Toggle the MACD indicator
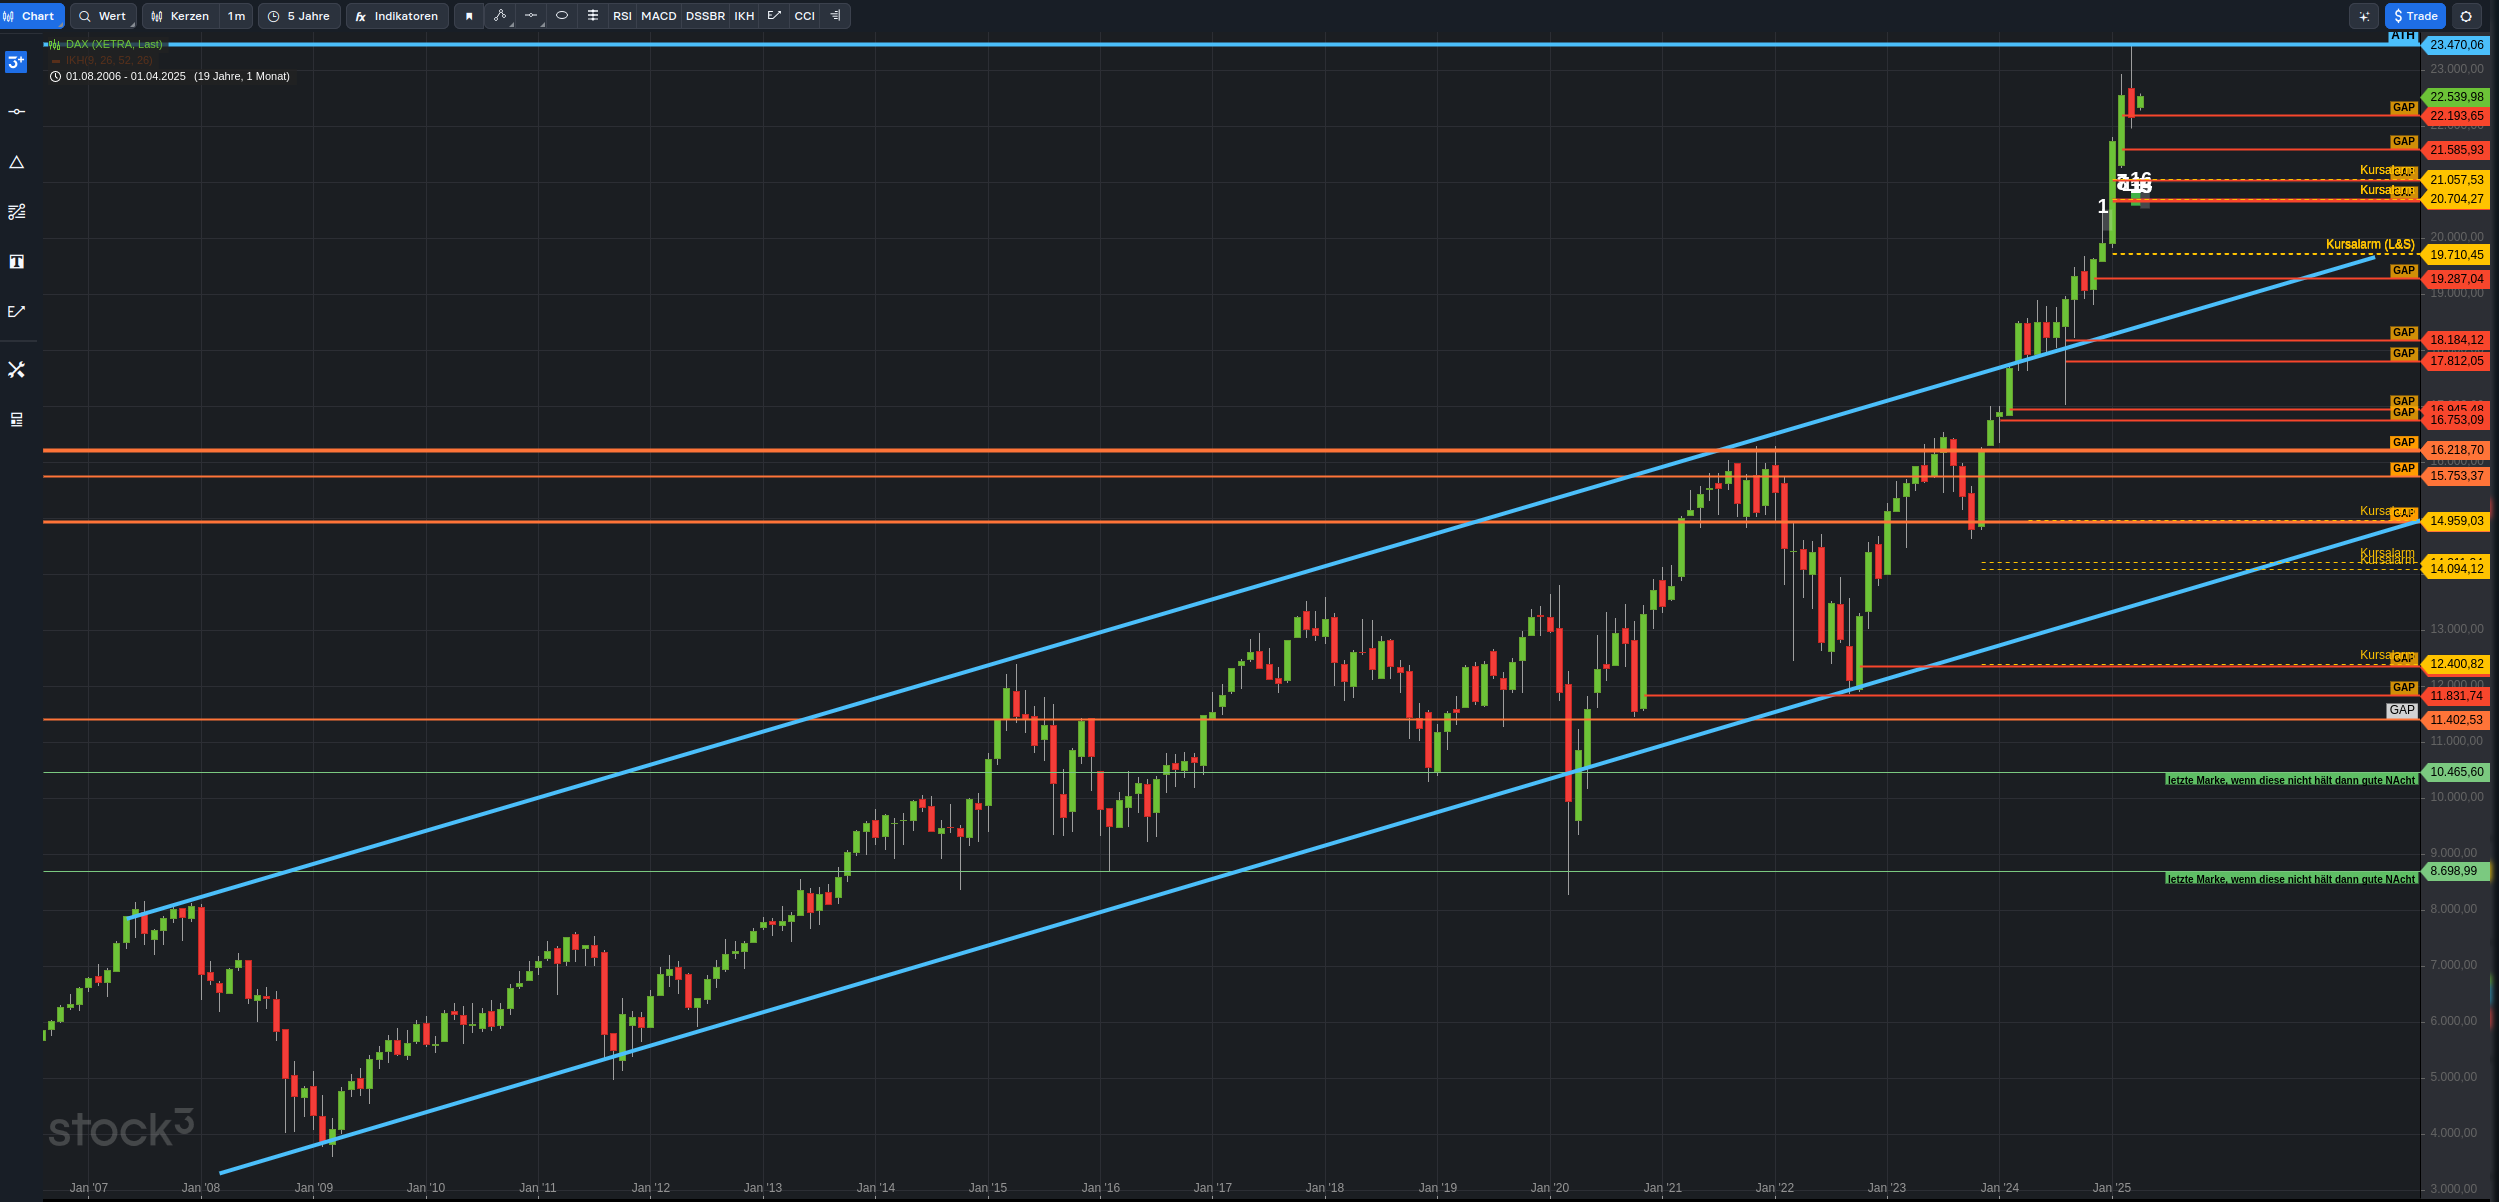 pyautogui.click(x=658, y=16)
